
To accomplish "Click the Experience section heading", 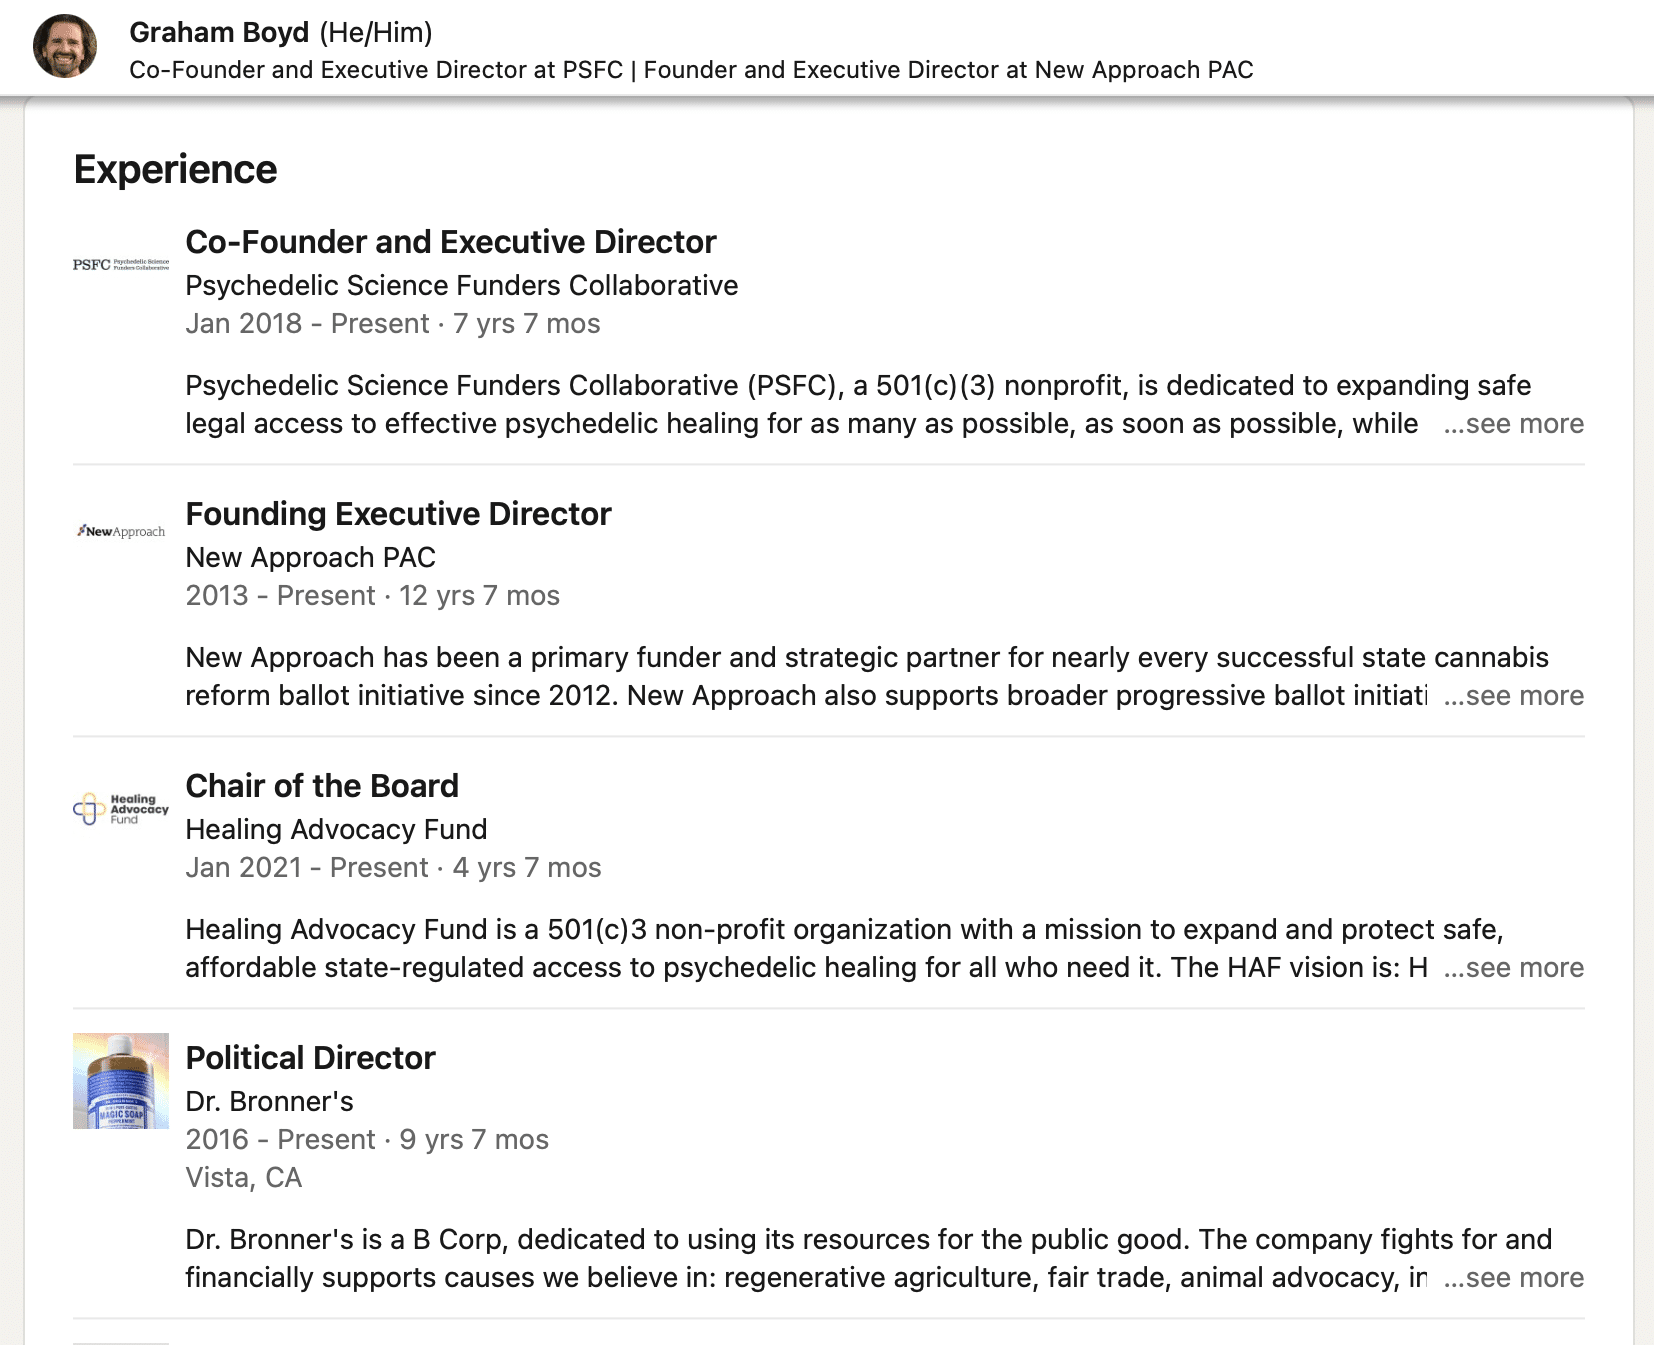I will (x=175, y=170).
